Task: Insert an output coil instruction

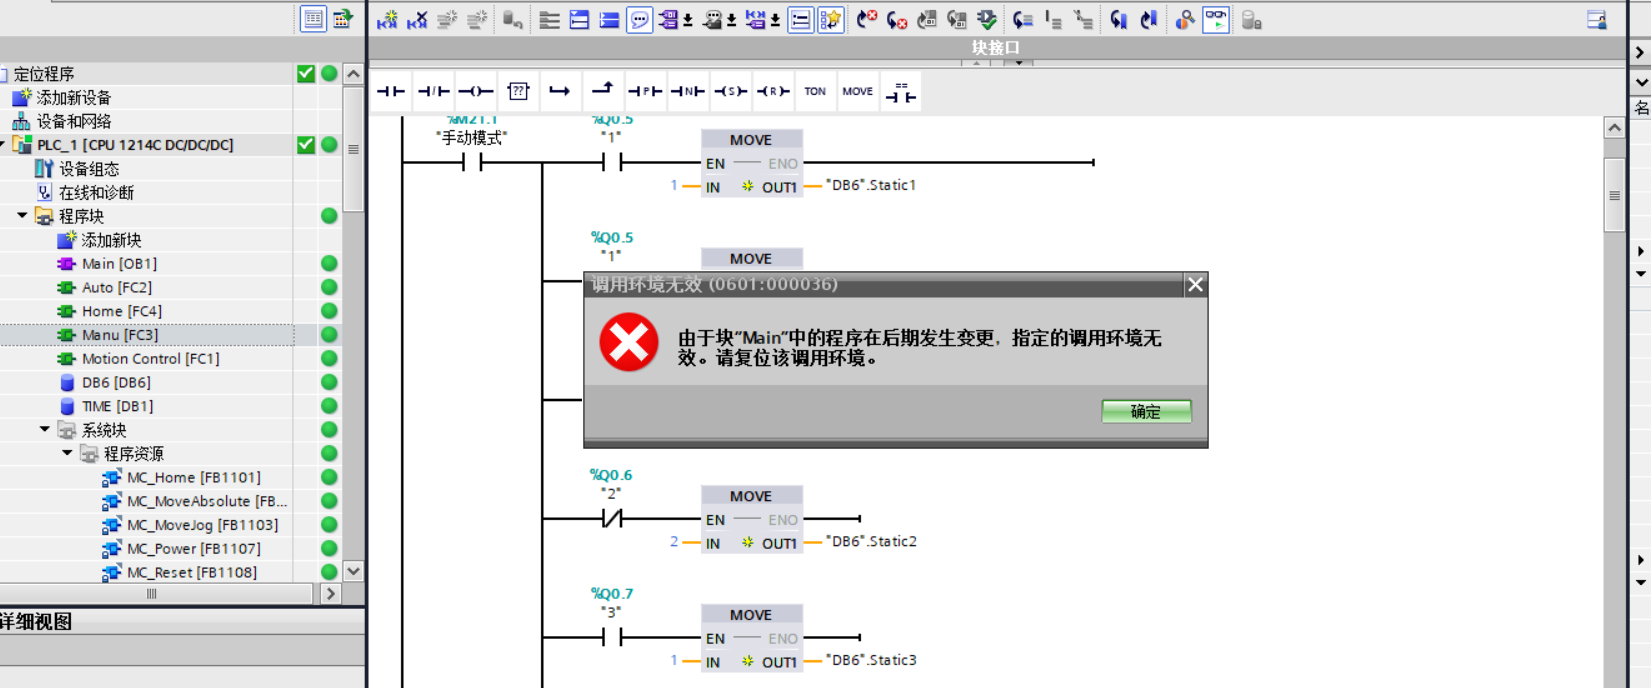Action: click(x=475, y=92)
